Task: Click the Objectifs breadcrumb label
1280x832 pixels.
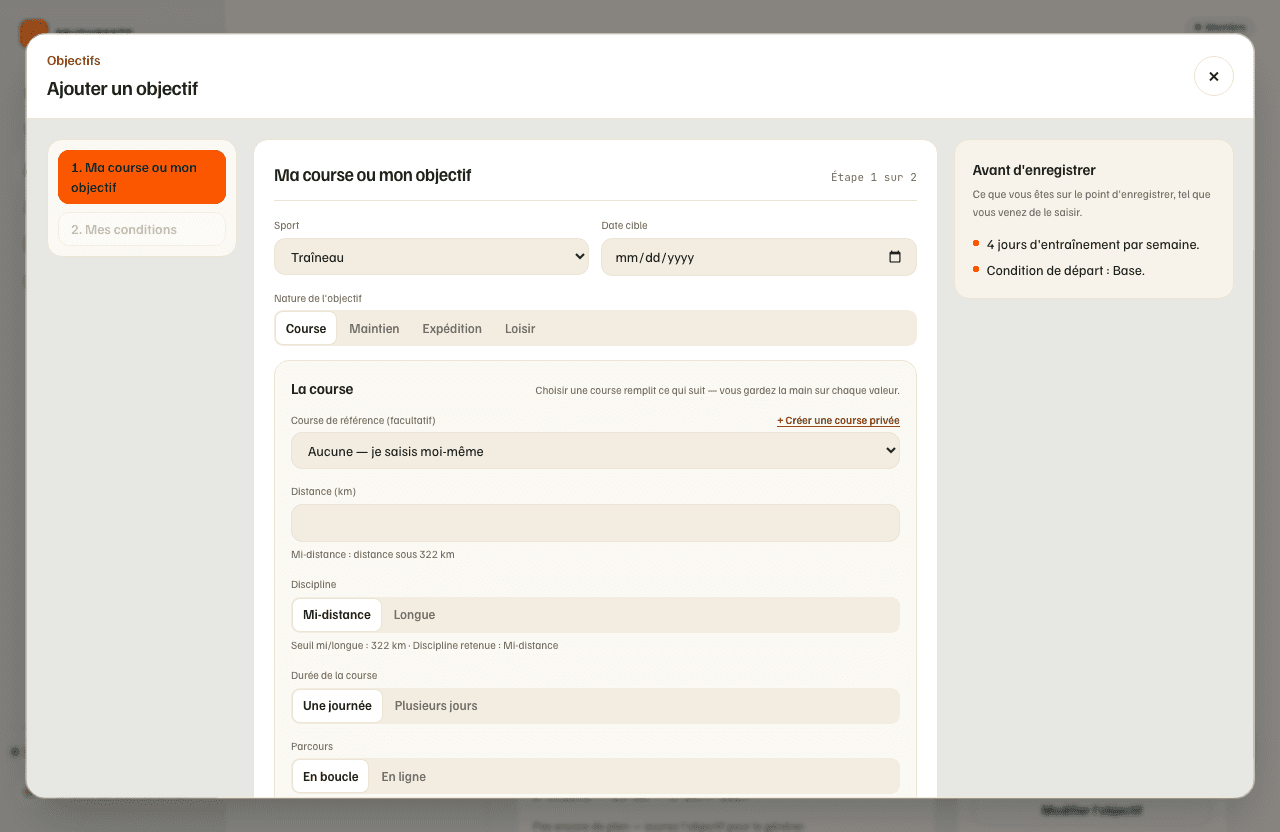Action: coord(74,60)
